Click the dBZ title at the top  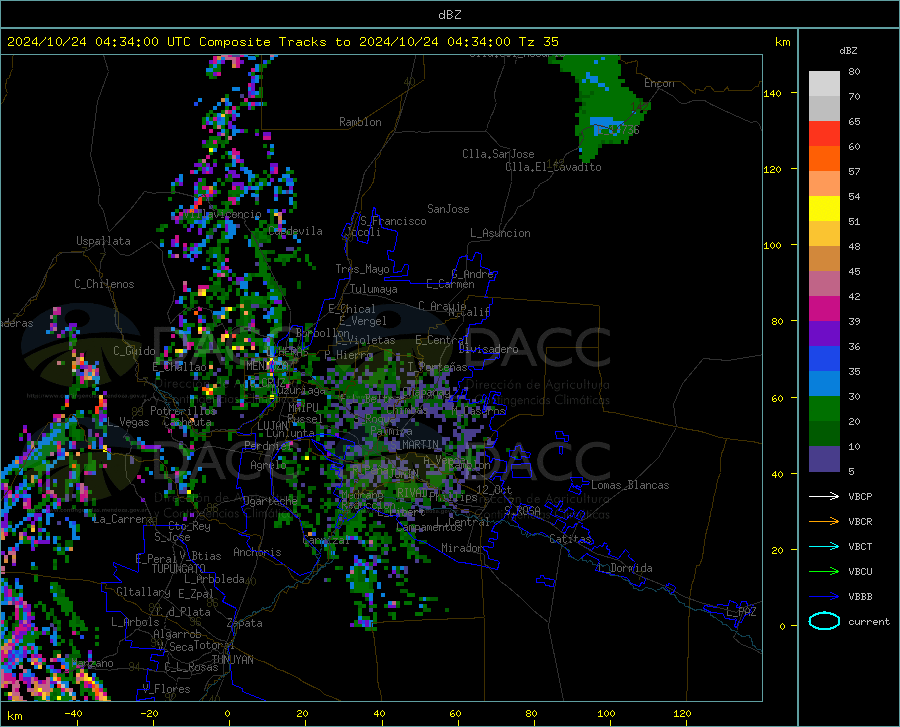[x=449, y=15]
